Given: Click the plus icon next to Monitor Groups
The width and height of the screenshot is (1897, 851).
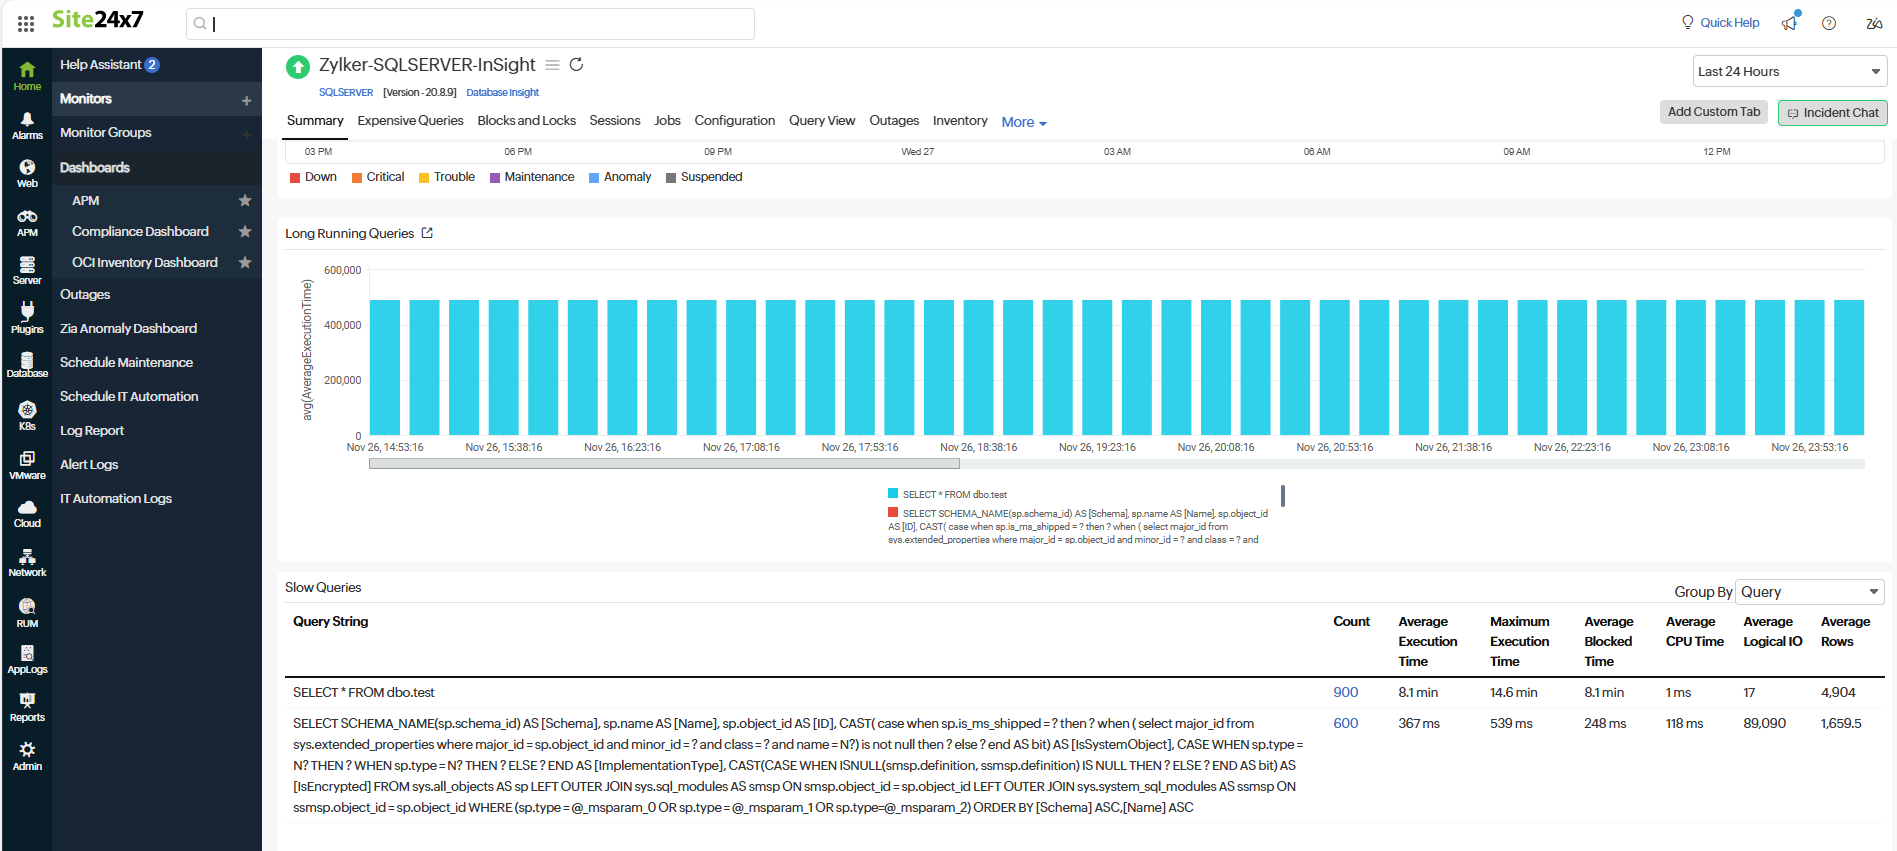Looking at the screenshot, I should pyautogui.click(x=246, y=134).
